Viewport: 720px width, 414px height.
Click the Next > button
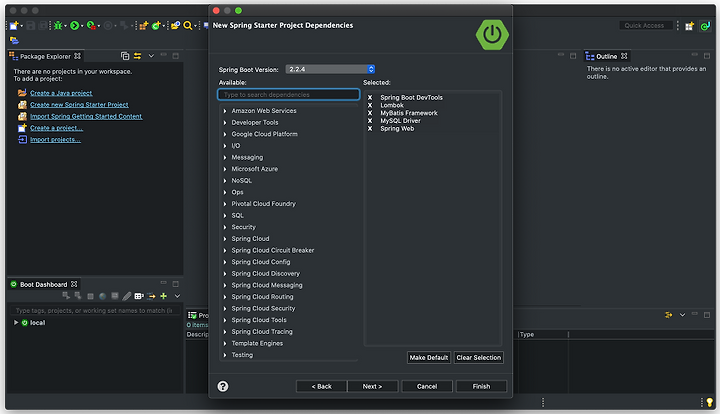pos(372,386)
